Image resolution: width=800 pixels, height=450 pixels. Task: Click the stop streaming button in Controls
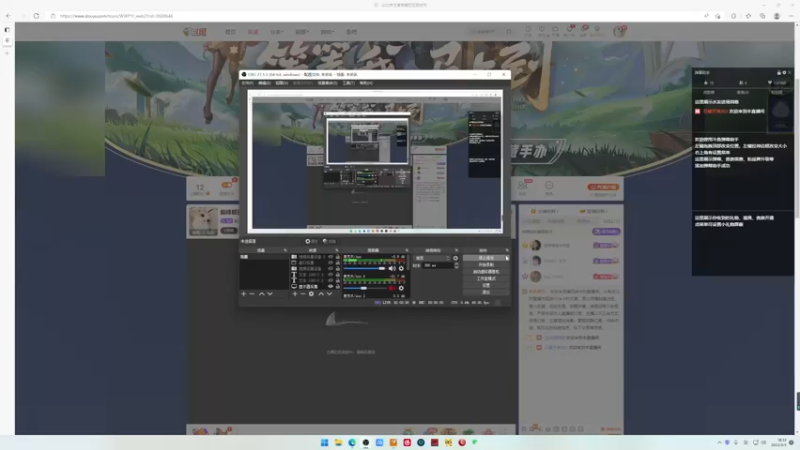click(x=486, y=258)
